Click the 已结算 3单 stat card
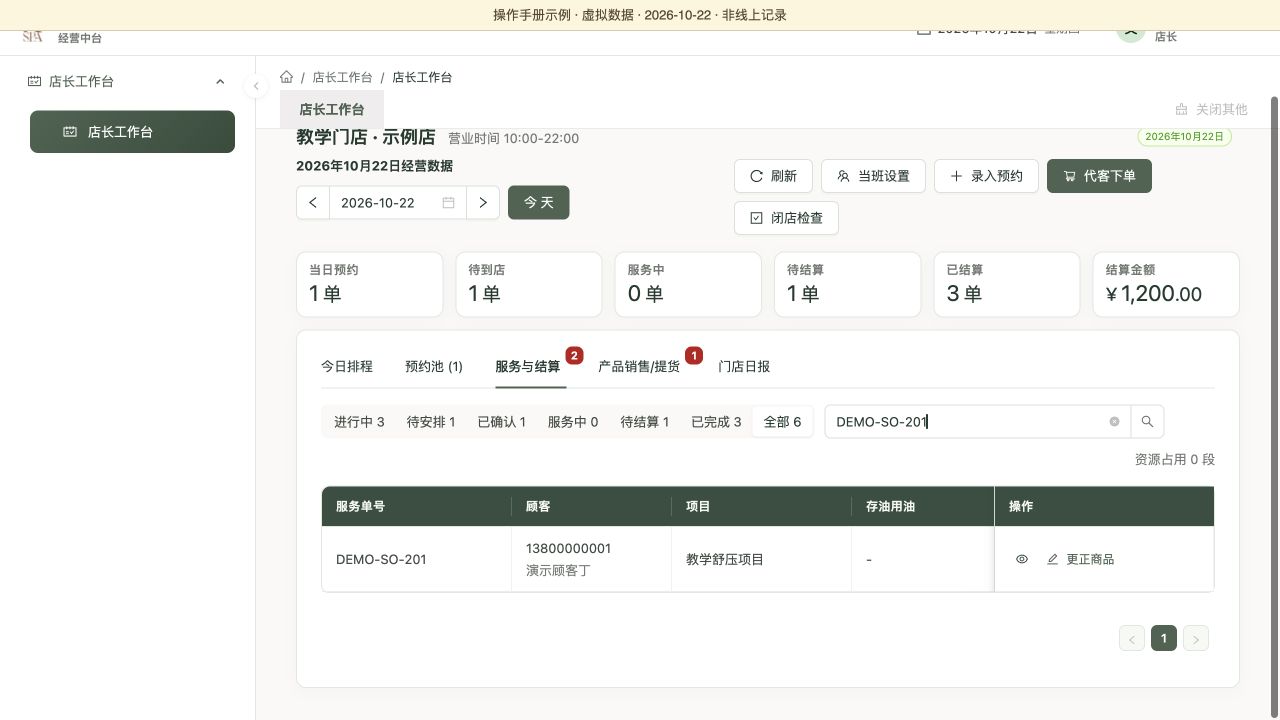 point(1007,284)
